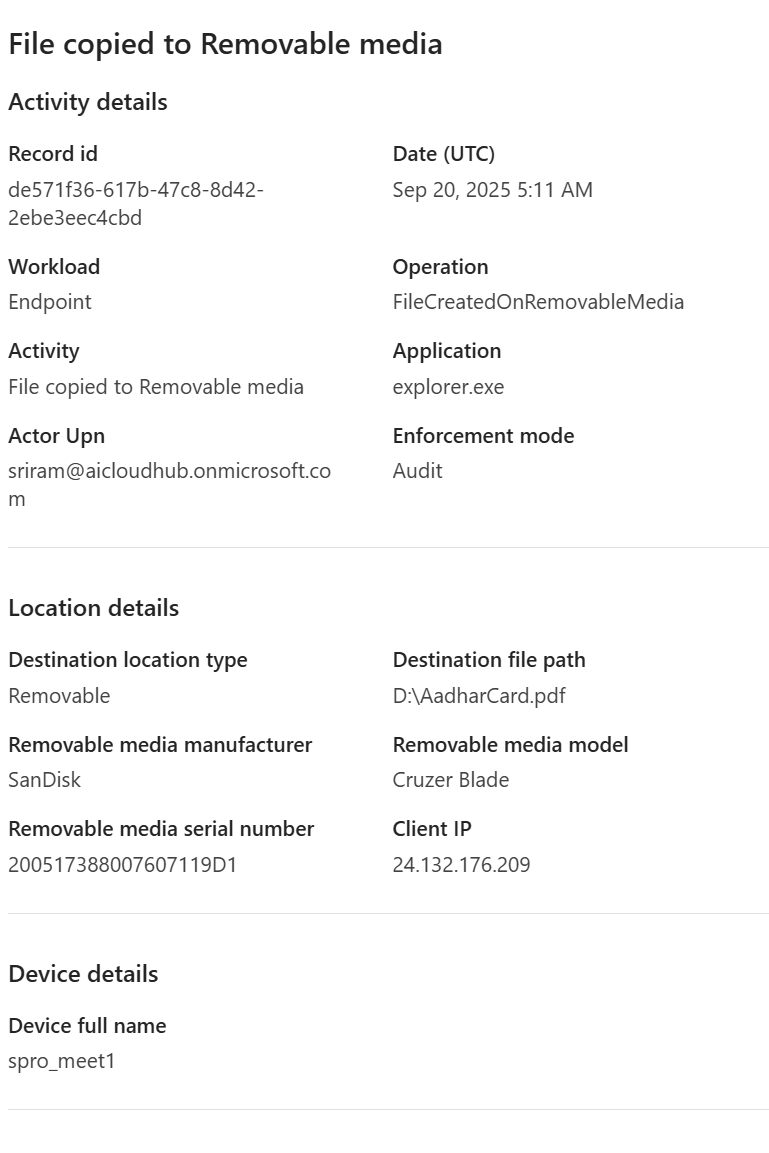Click the Destination location type value Removable
The height and width of the screenshot is (1153, 769).
pos(59,696)
